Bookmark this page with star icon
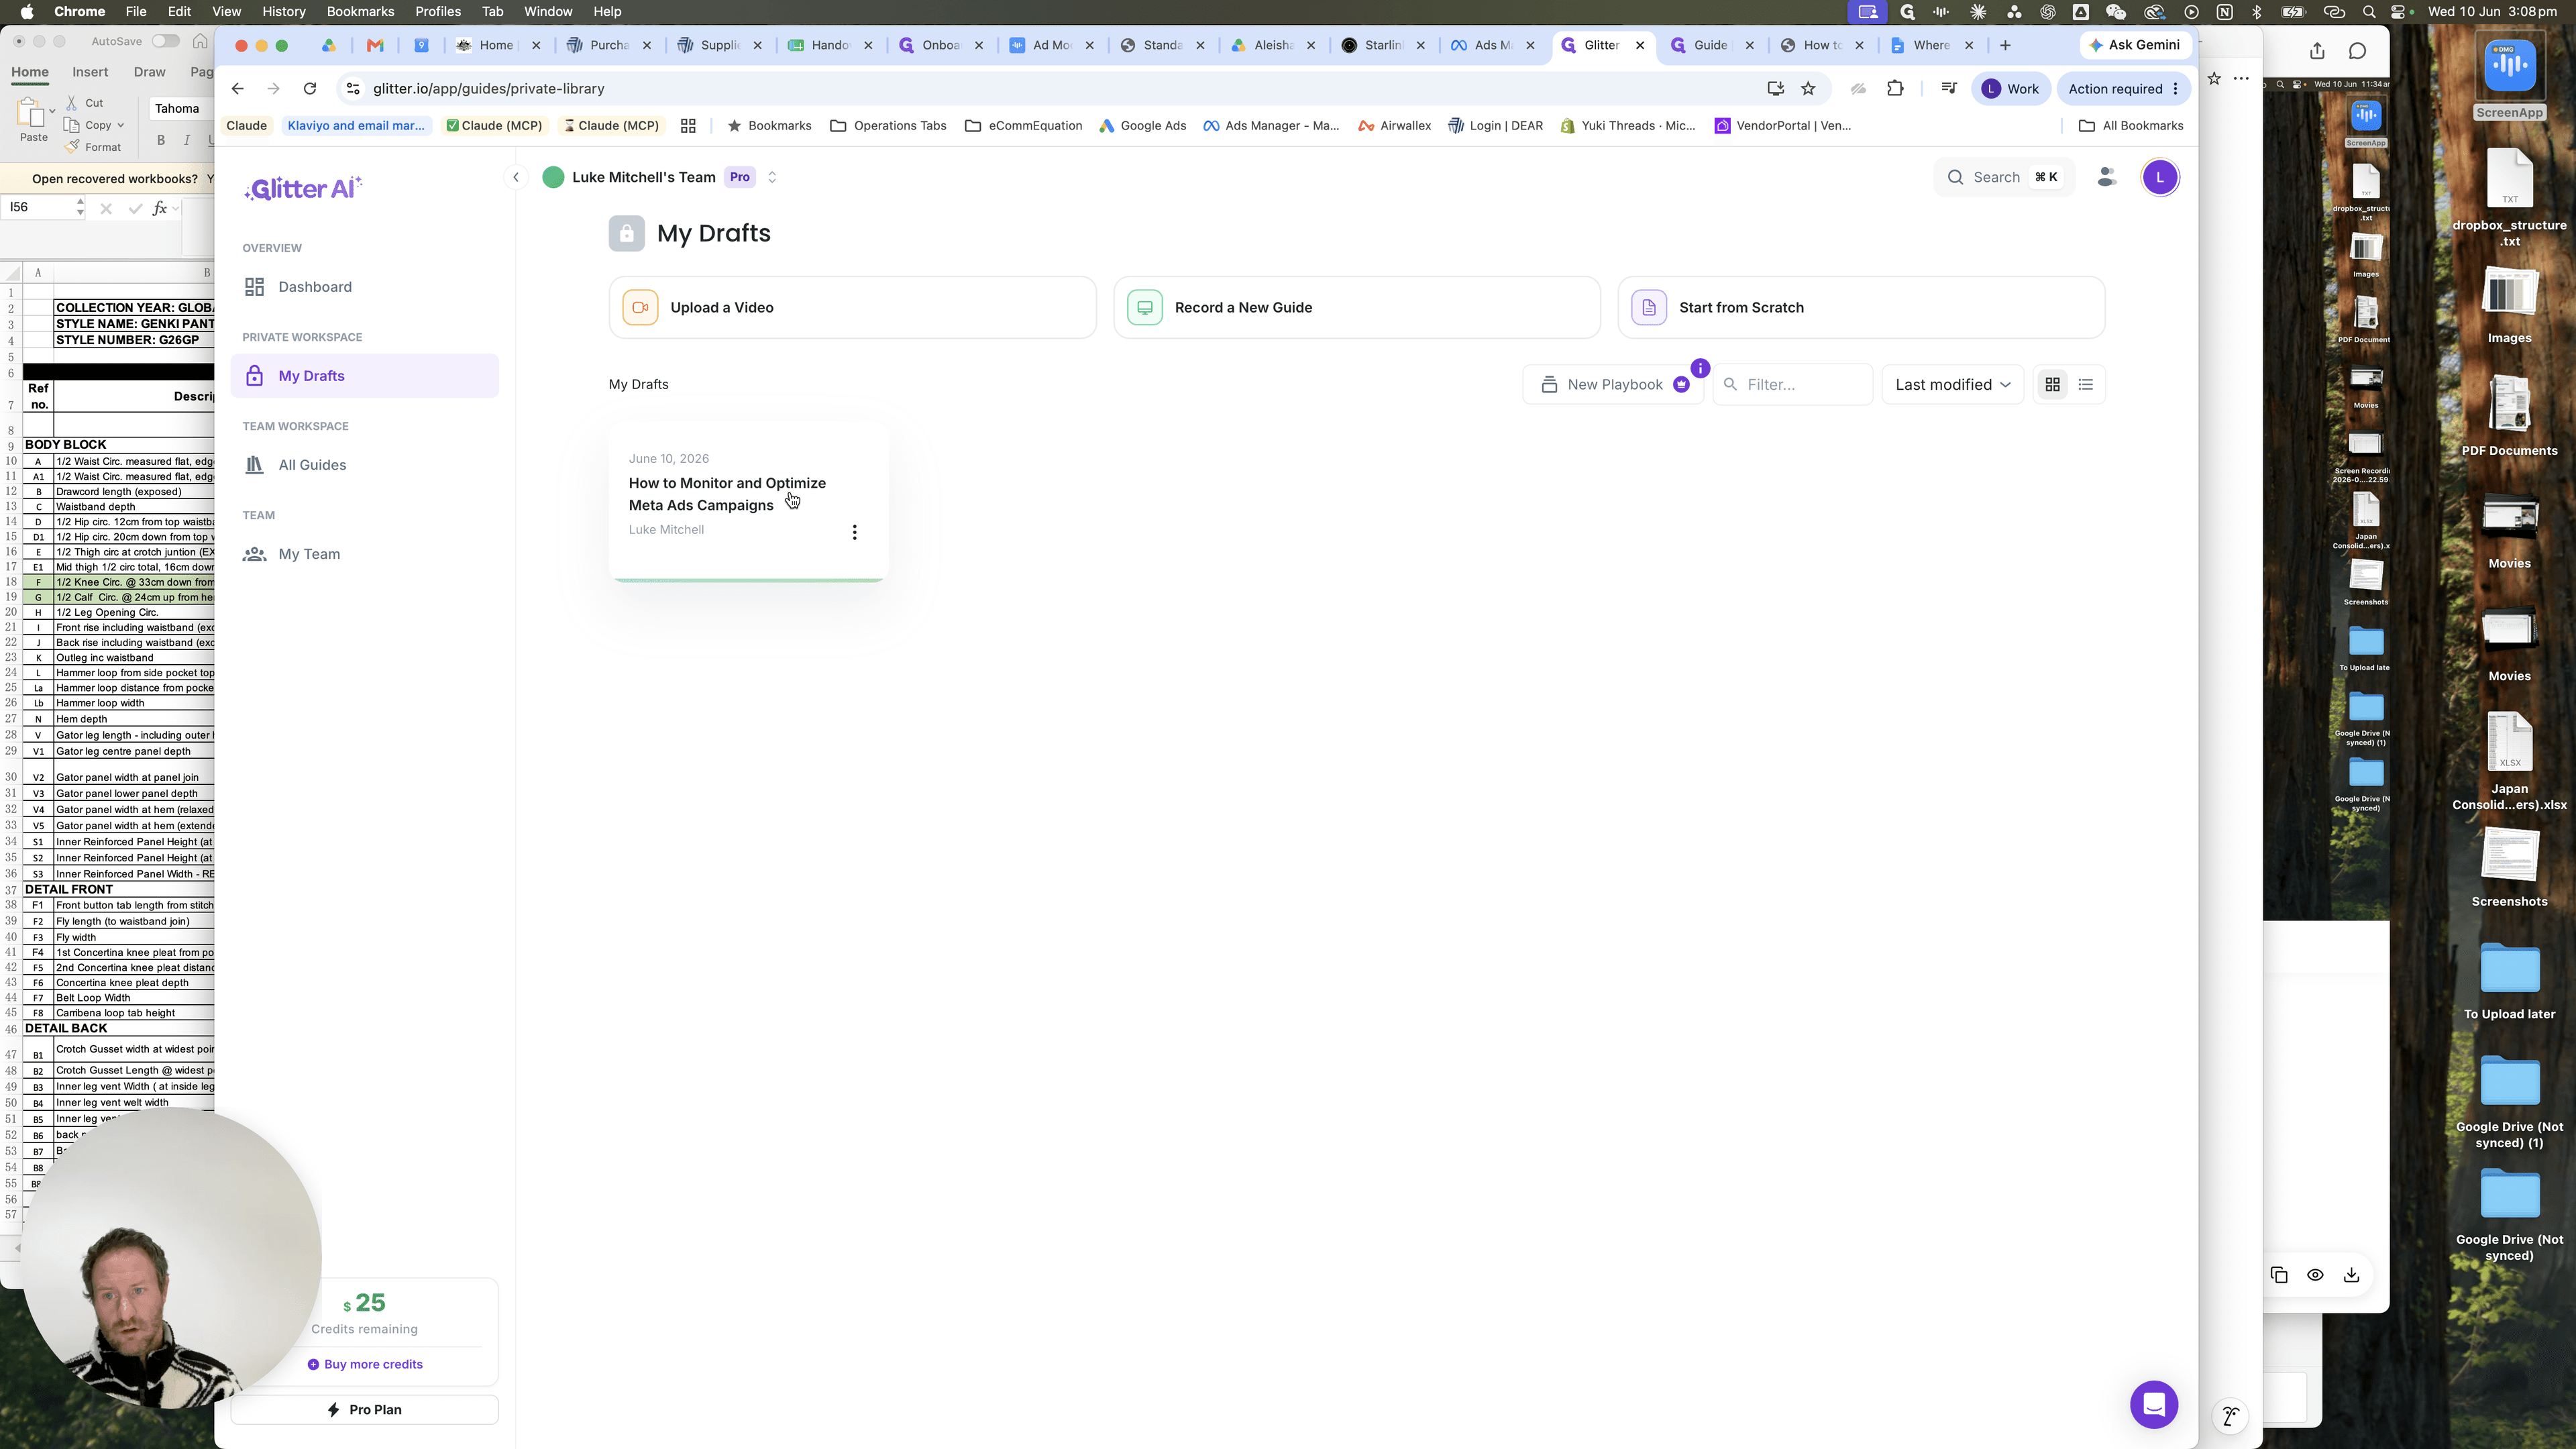Viewport: 2576px width, 1449px height. point(1808,89)
